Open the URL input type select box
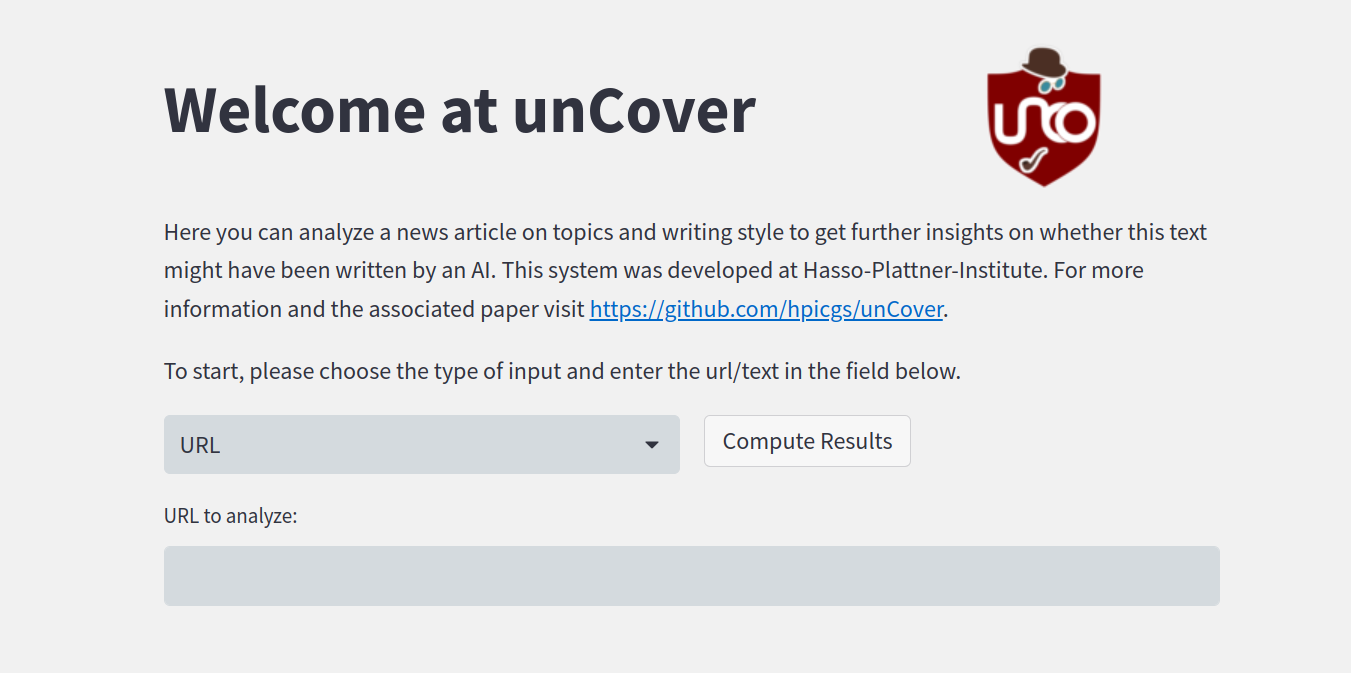The image size is (1351, 673). pos(422,445)
